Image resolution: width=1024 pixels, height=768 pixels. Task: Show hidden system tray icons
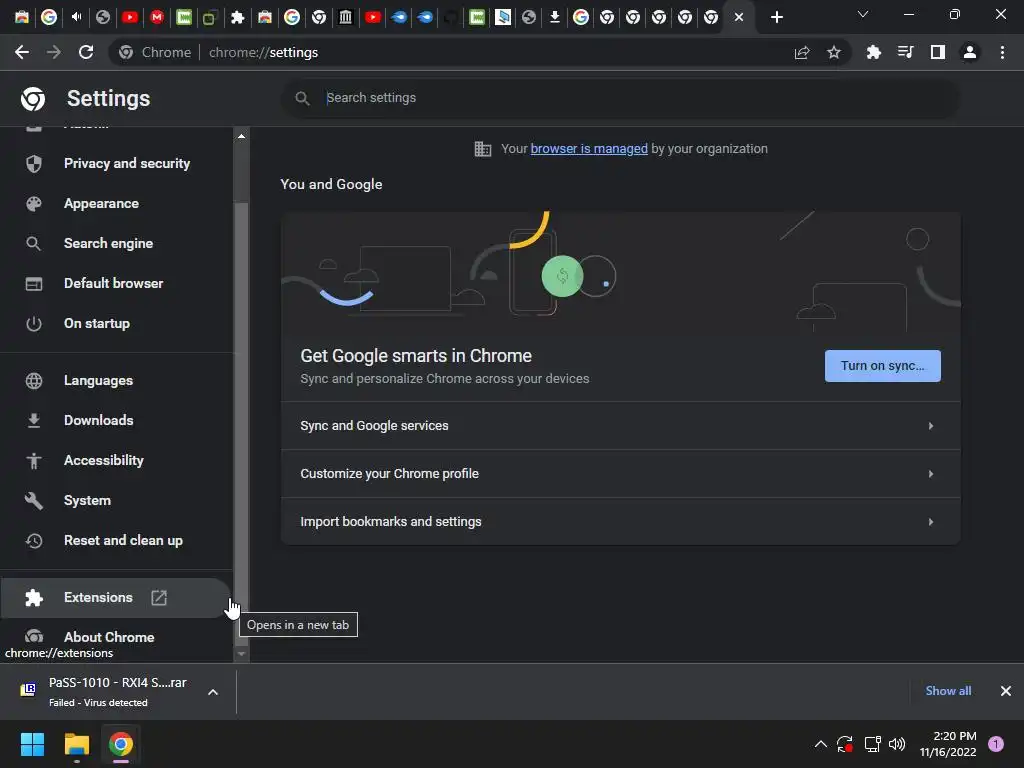[821, 744]
